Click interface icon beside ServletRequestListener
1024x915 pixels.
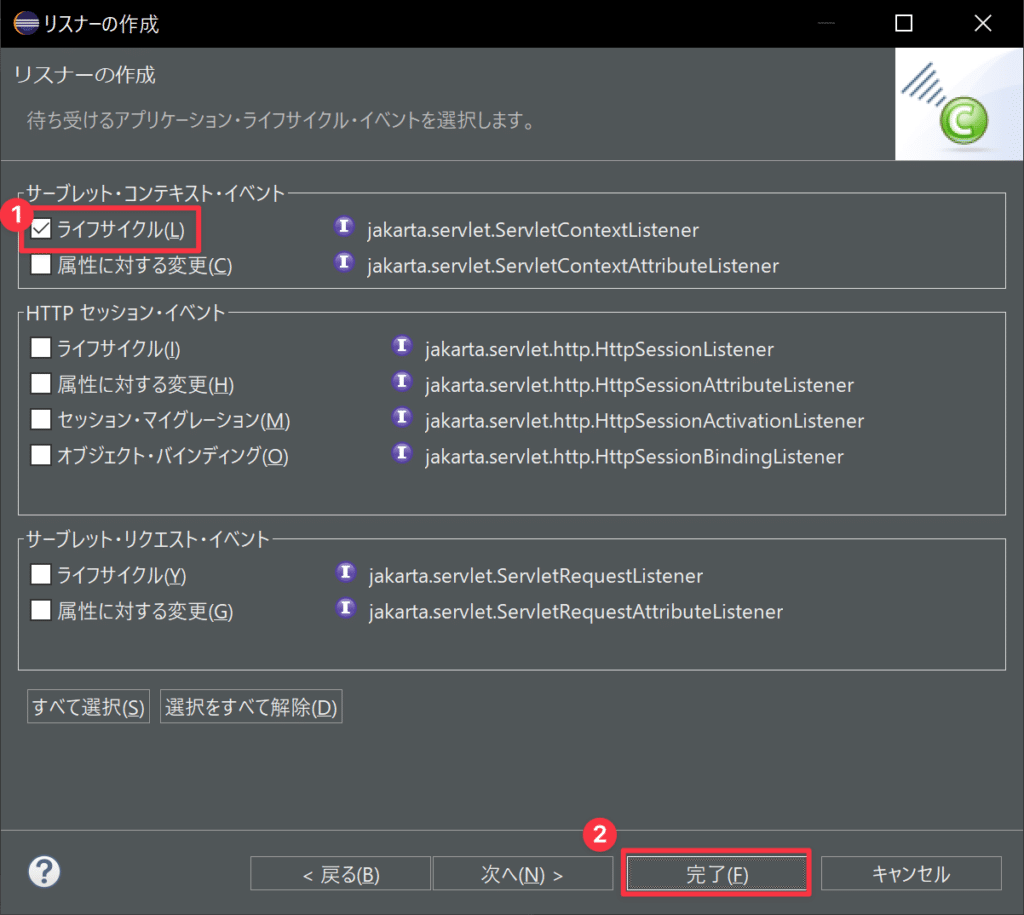click(x=344, y=575)
